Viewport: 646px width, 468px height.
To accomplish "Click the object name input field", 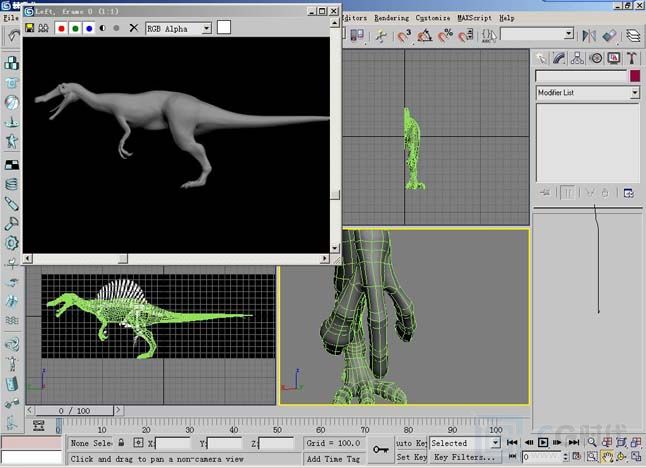I will pyautogui.click(x=581, y=76).
